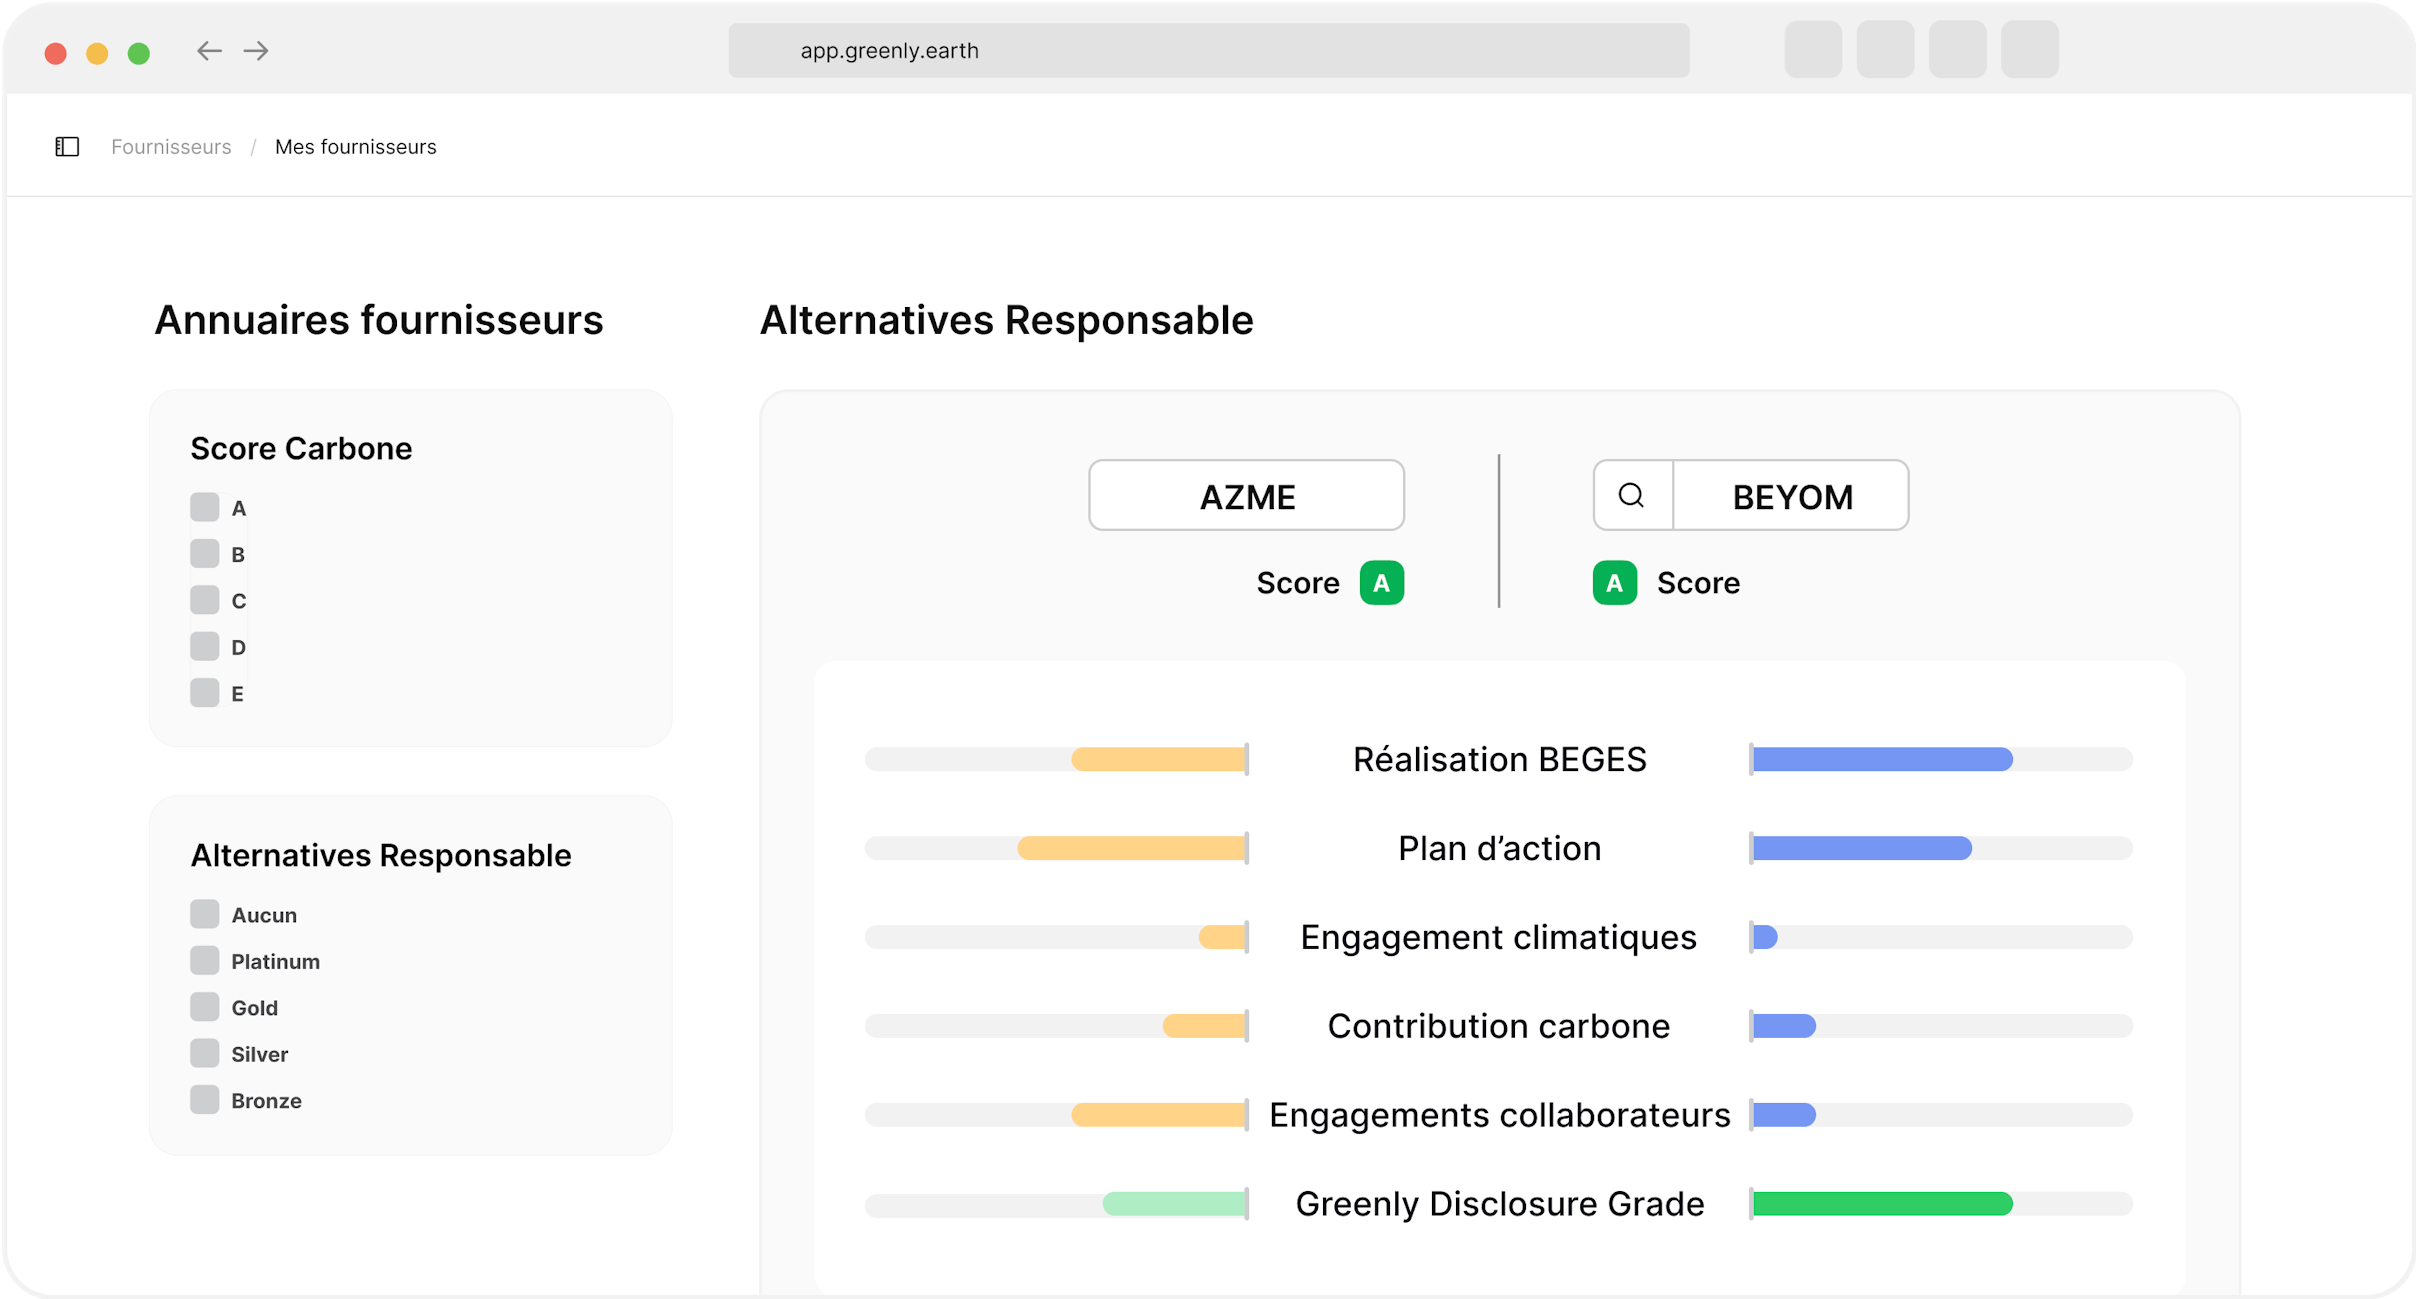Tick the Aucun checkbox
Viewport: 2416px width, 1299px height.
point(205,914)
